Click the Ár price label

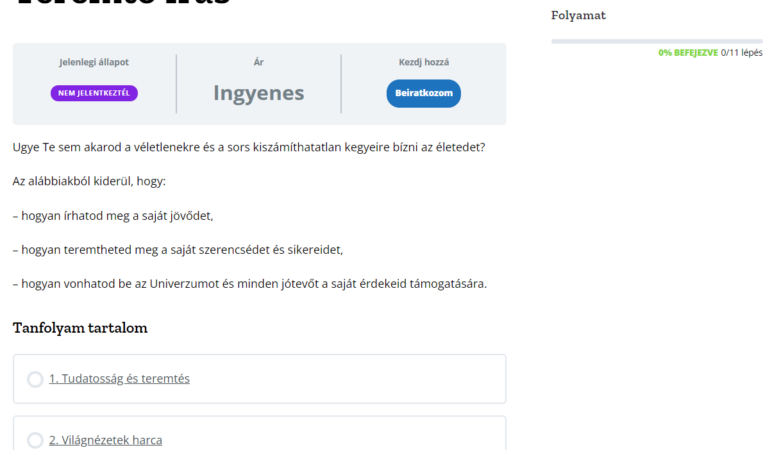click(x=258, y=62)
